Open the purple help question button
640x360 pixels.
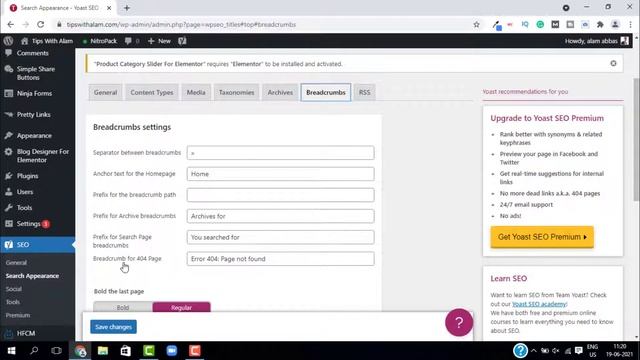pyautogui.click(x=459, y=322)
